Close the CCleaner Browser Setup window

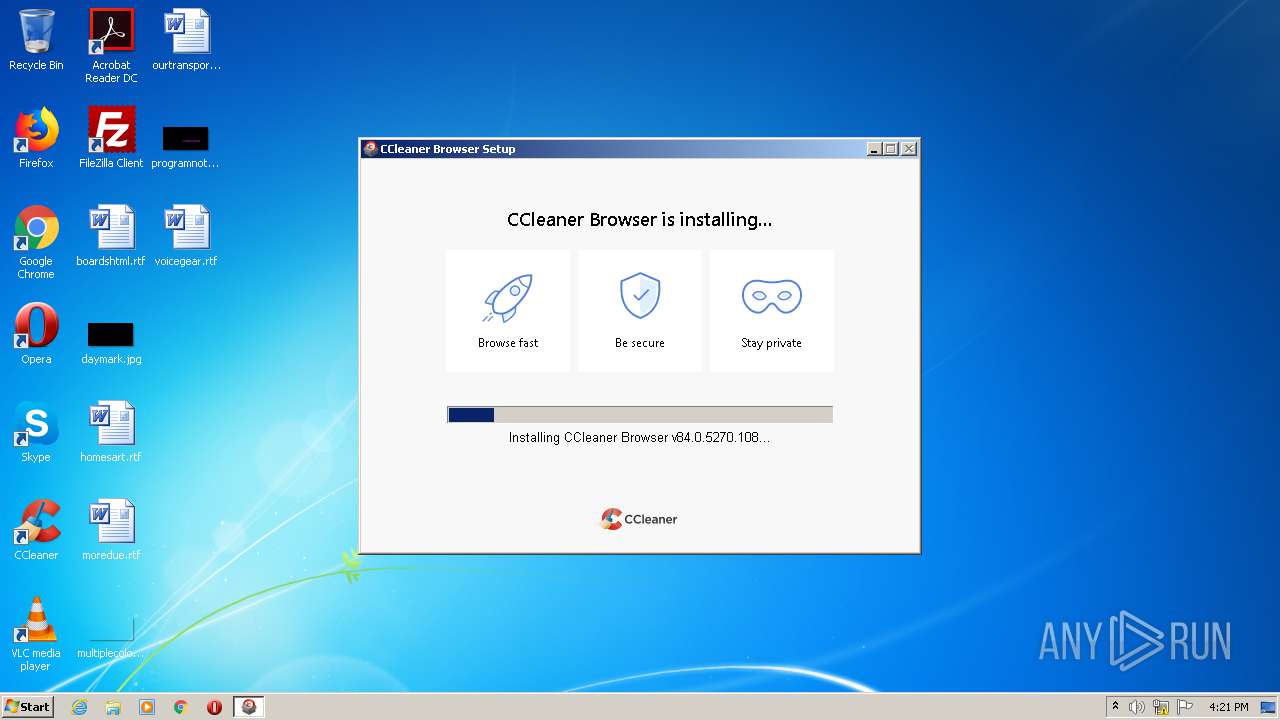click(x=908, y=149)
